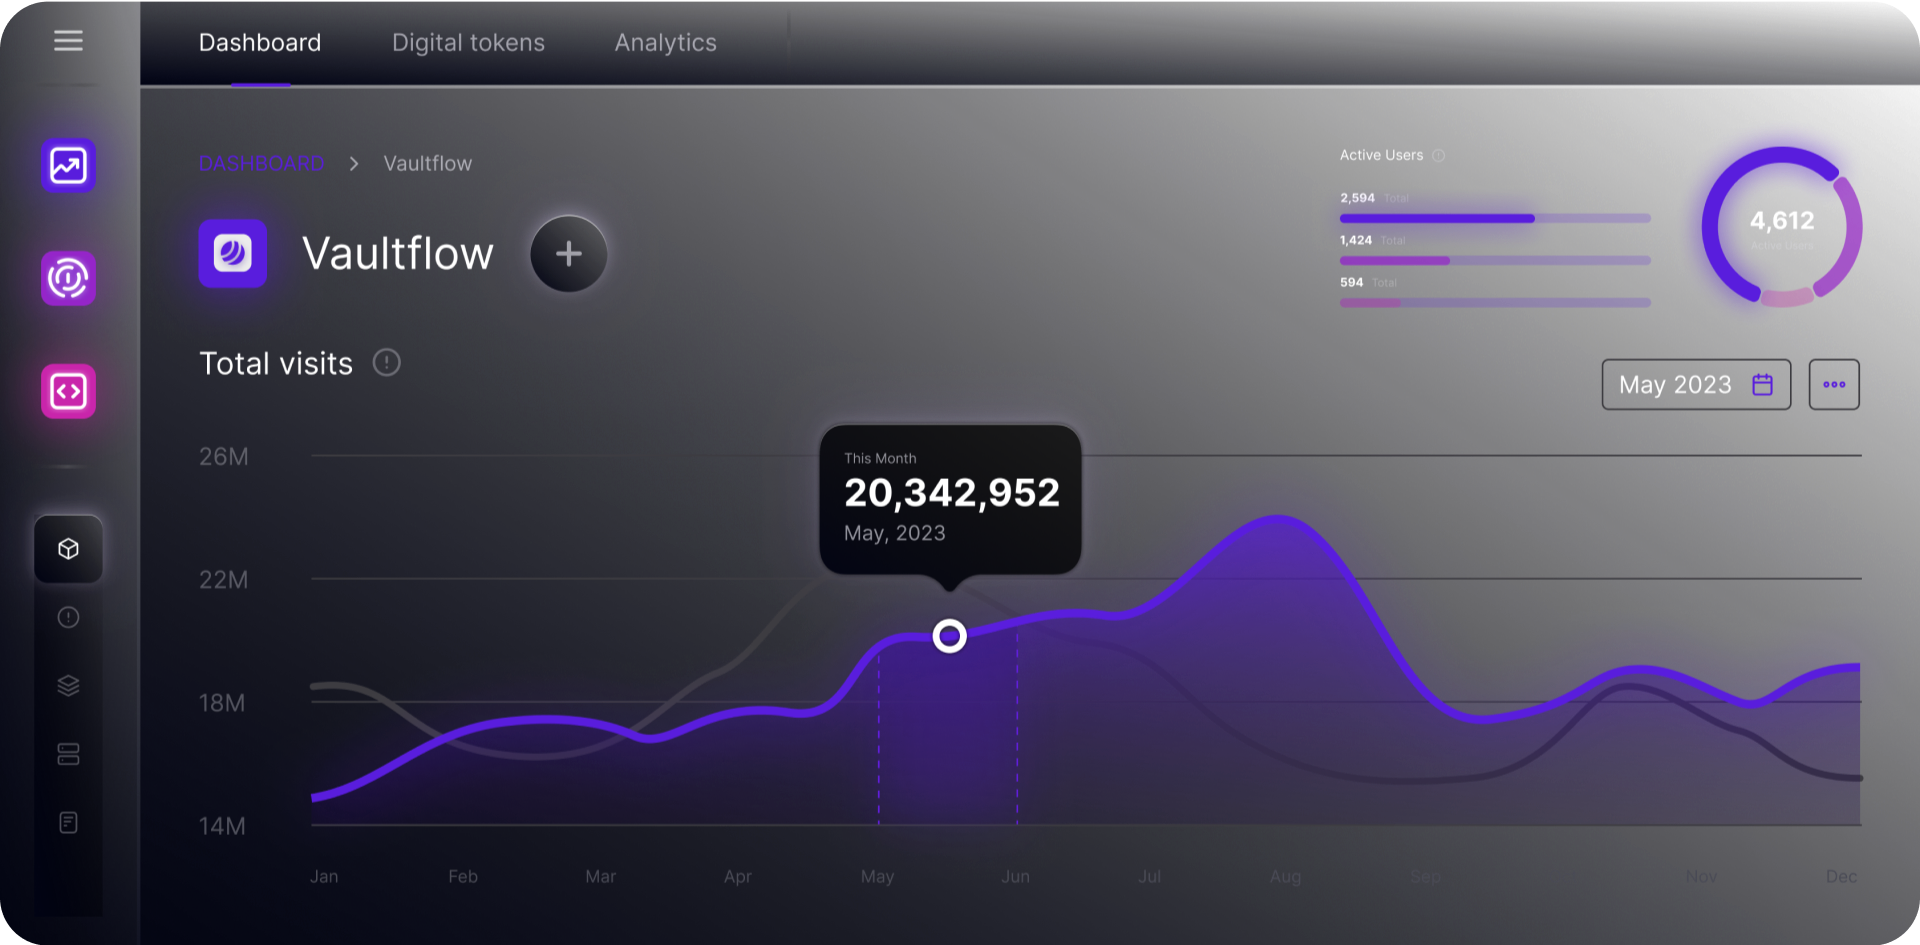Viewport: 1920px width, 945px height.
Task: Click the document icon at sidebar bottom
Action: click(x=67, y=821)
